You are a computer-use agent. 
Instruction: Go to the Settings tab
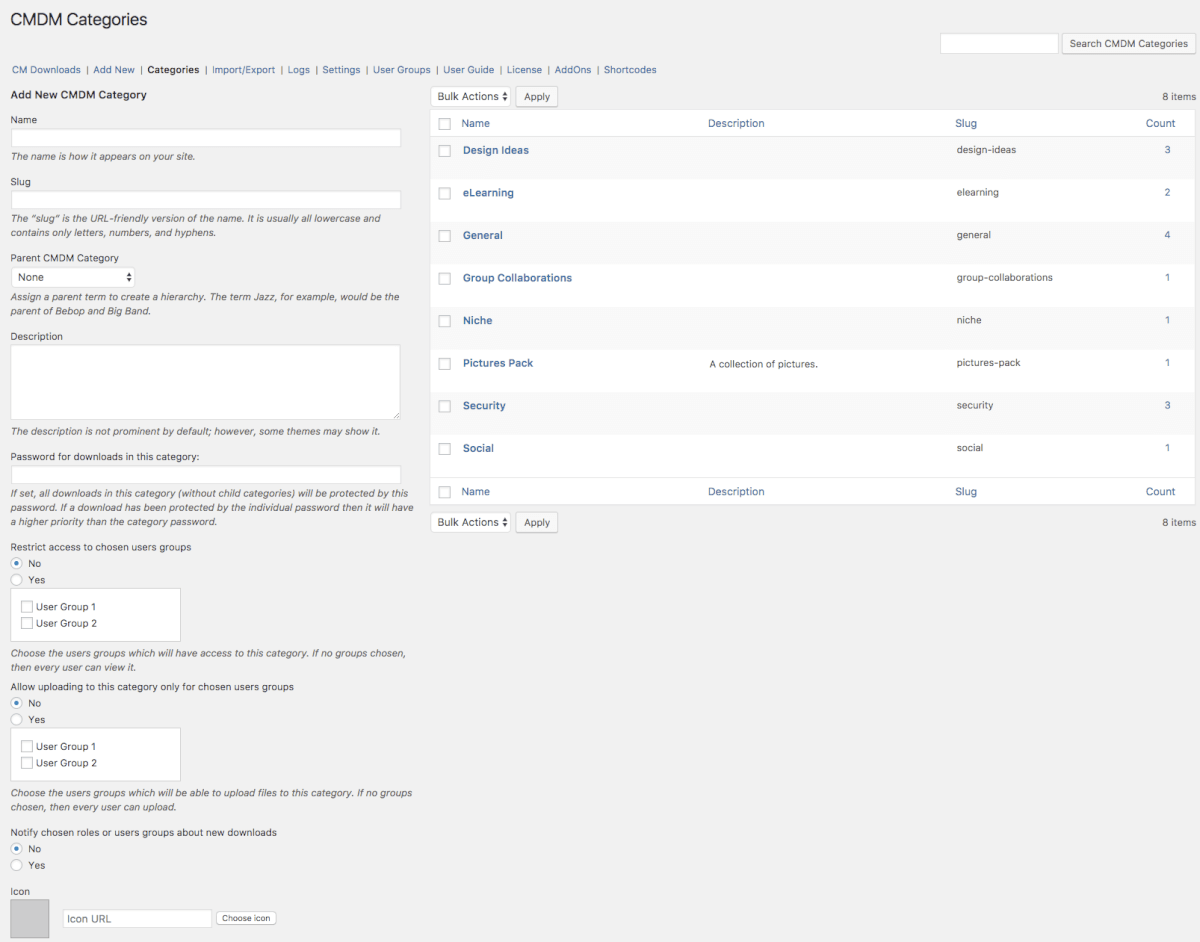pos(341,70)
